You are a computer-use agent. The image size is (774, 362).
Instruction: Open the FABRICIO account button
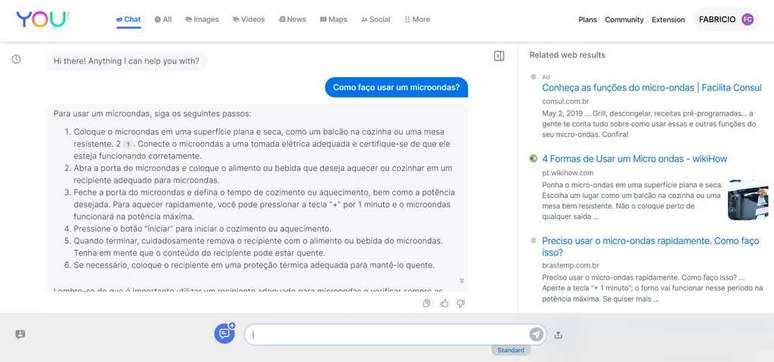pos(726,20)
